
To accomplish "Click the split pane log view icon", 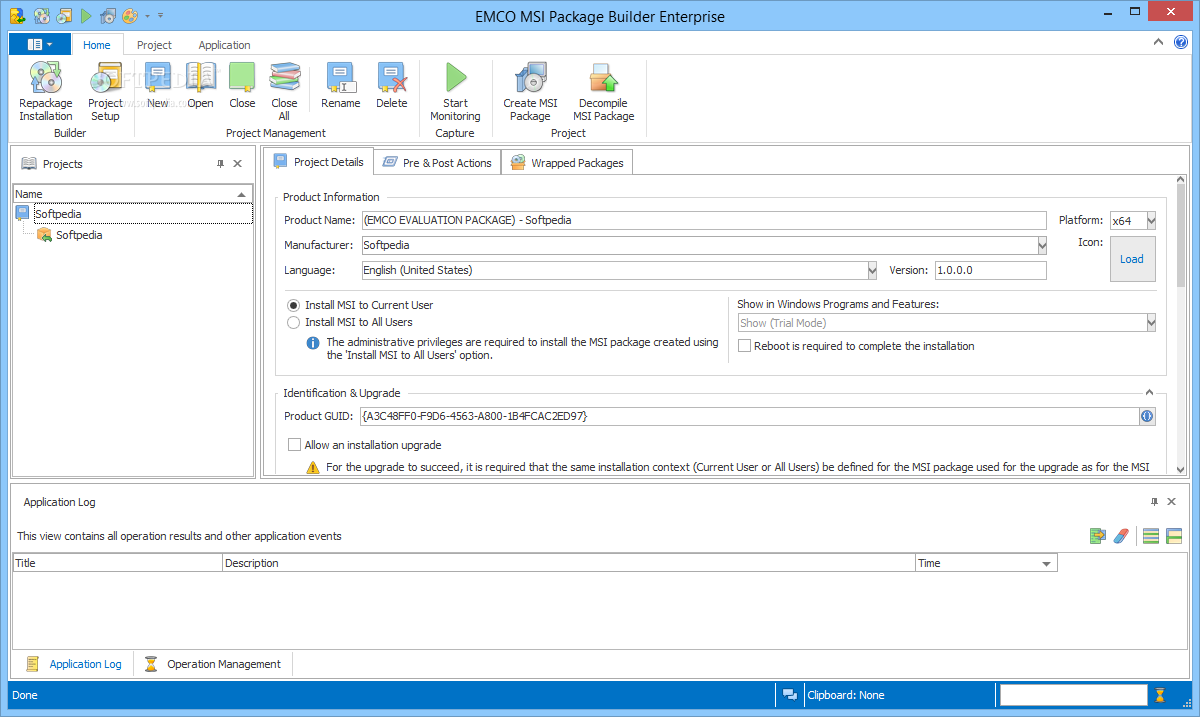I will pos(1174,536).
